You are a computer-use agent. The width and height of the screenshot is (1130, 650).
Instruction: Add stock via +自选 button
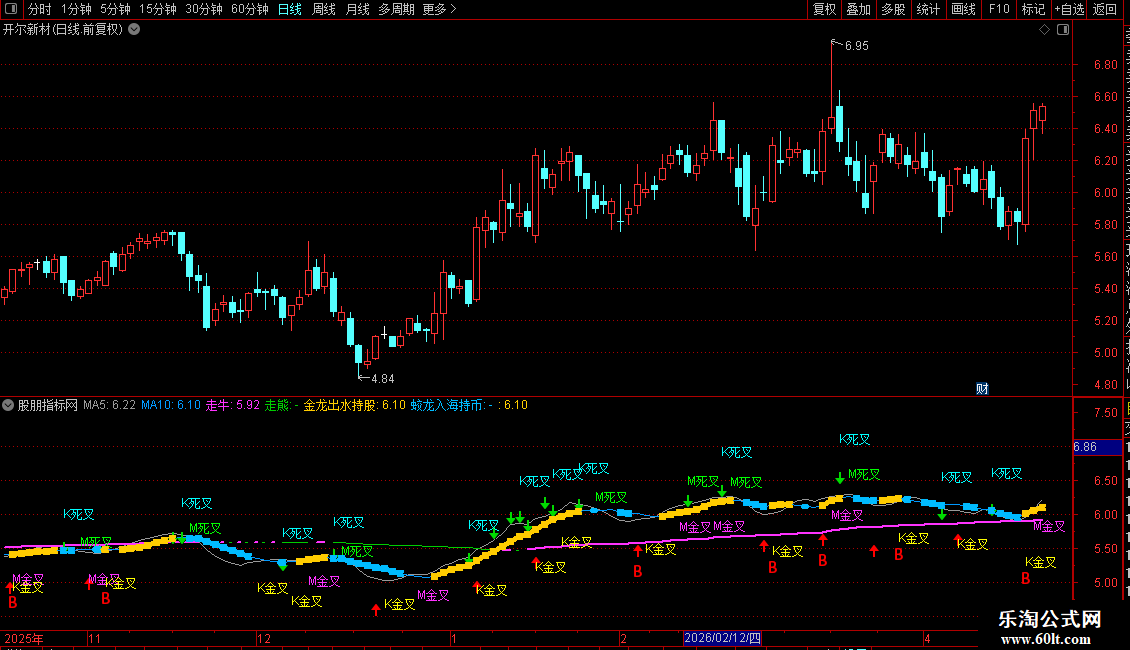click(1069, 9)
